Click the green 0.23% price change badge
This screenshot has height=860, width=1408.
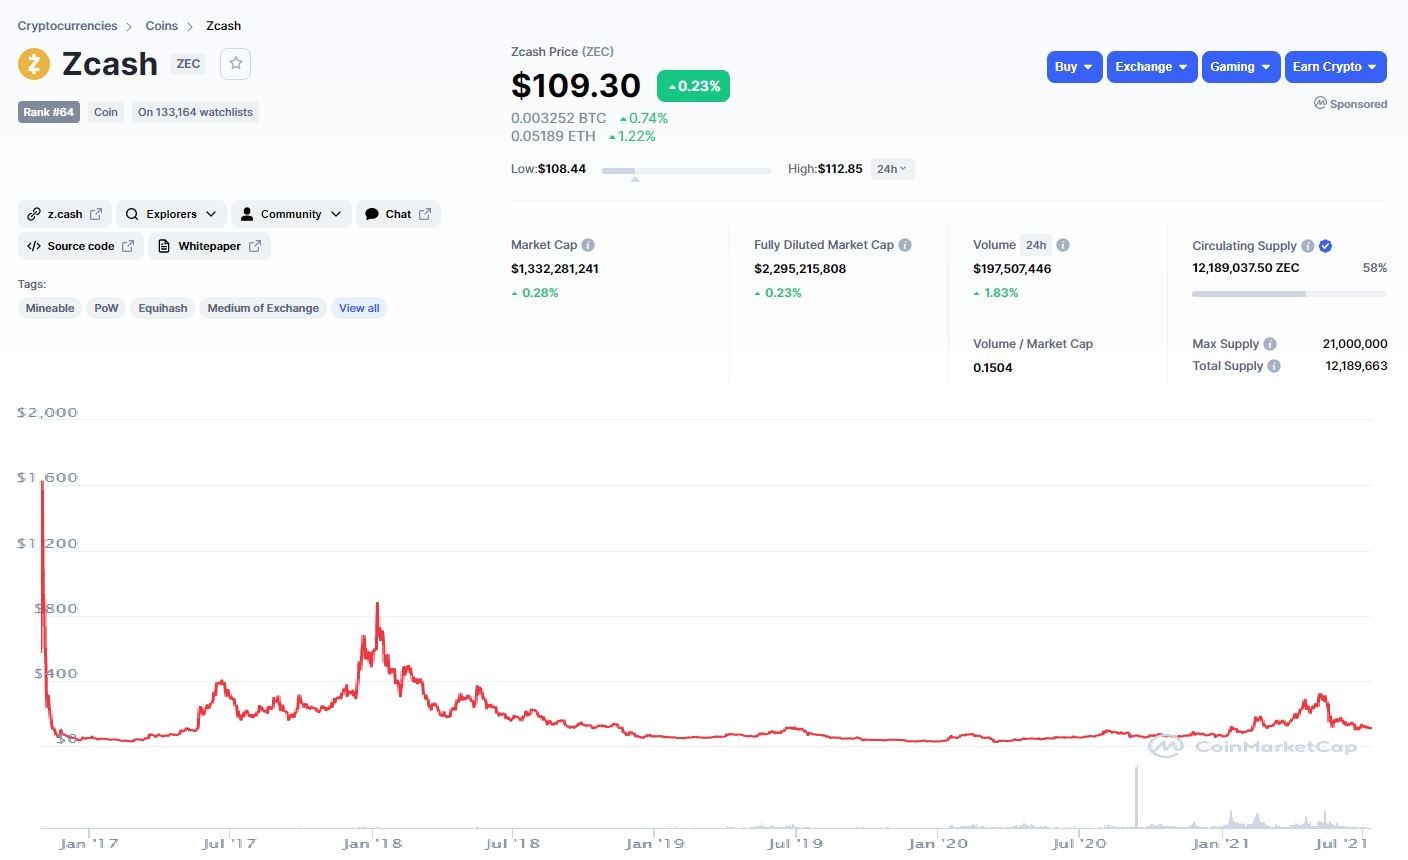(693, 86)
